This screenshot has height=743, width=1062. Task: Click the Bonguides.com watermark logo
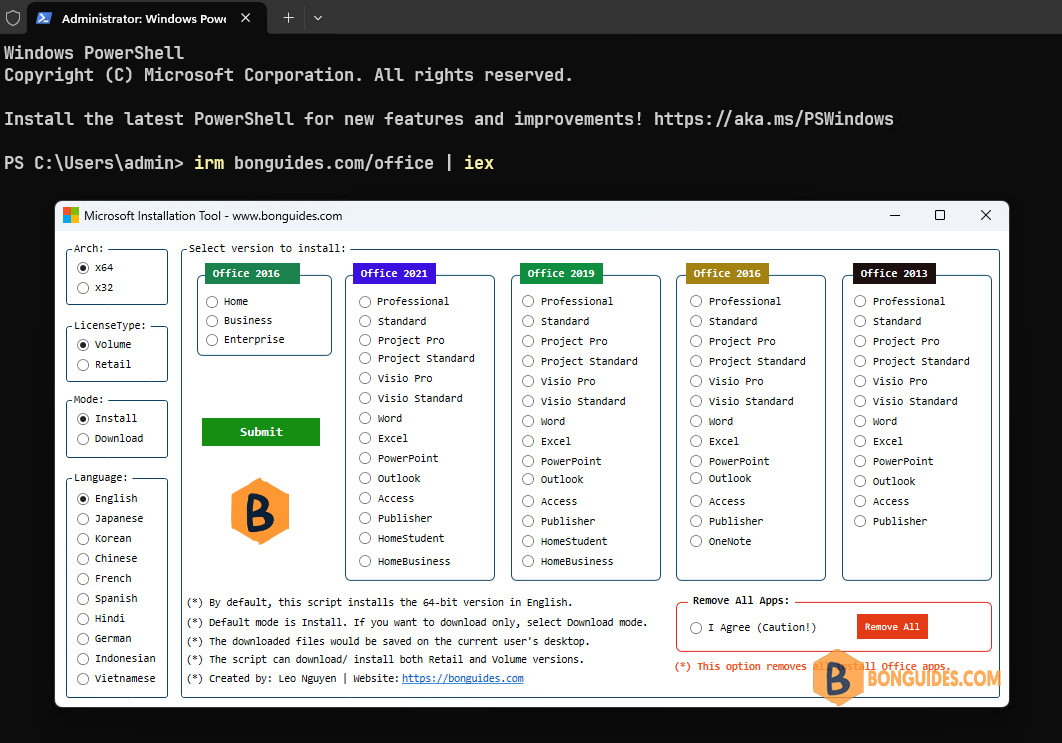point(906,677)
